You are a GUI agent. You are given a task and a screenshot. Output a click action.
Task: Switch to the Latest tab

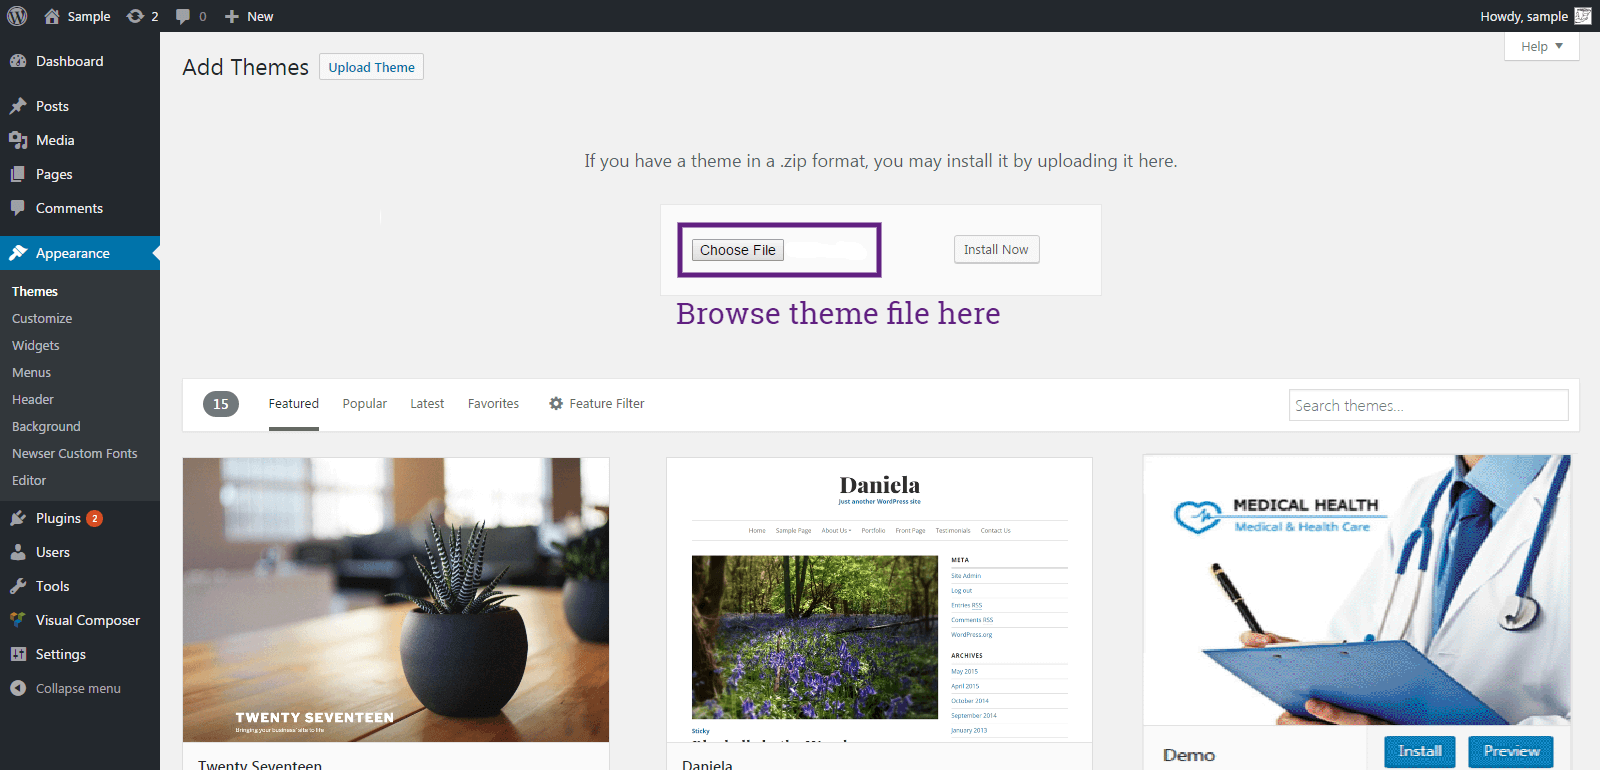click(x=427, y=404)
